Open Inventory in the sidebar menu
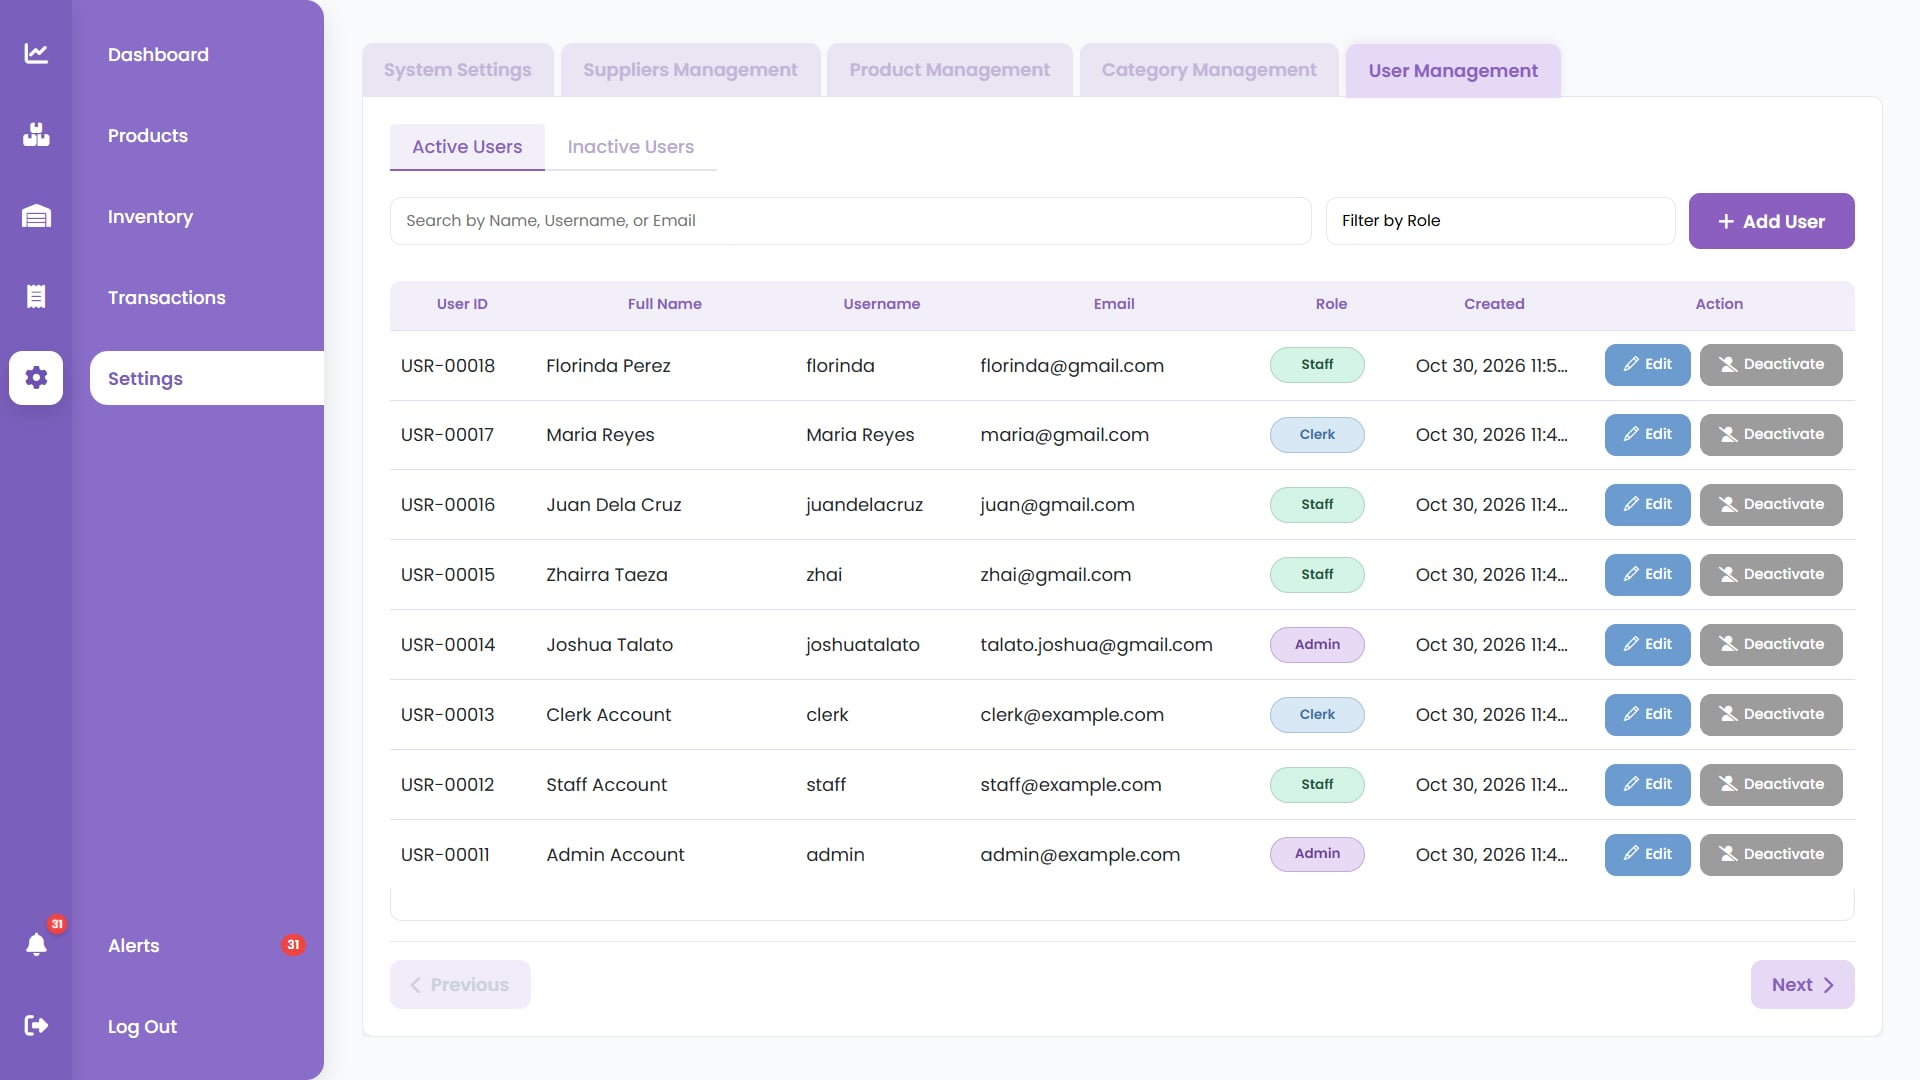Screen dimensions: 1920x1080 (150, 216)
